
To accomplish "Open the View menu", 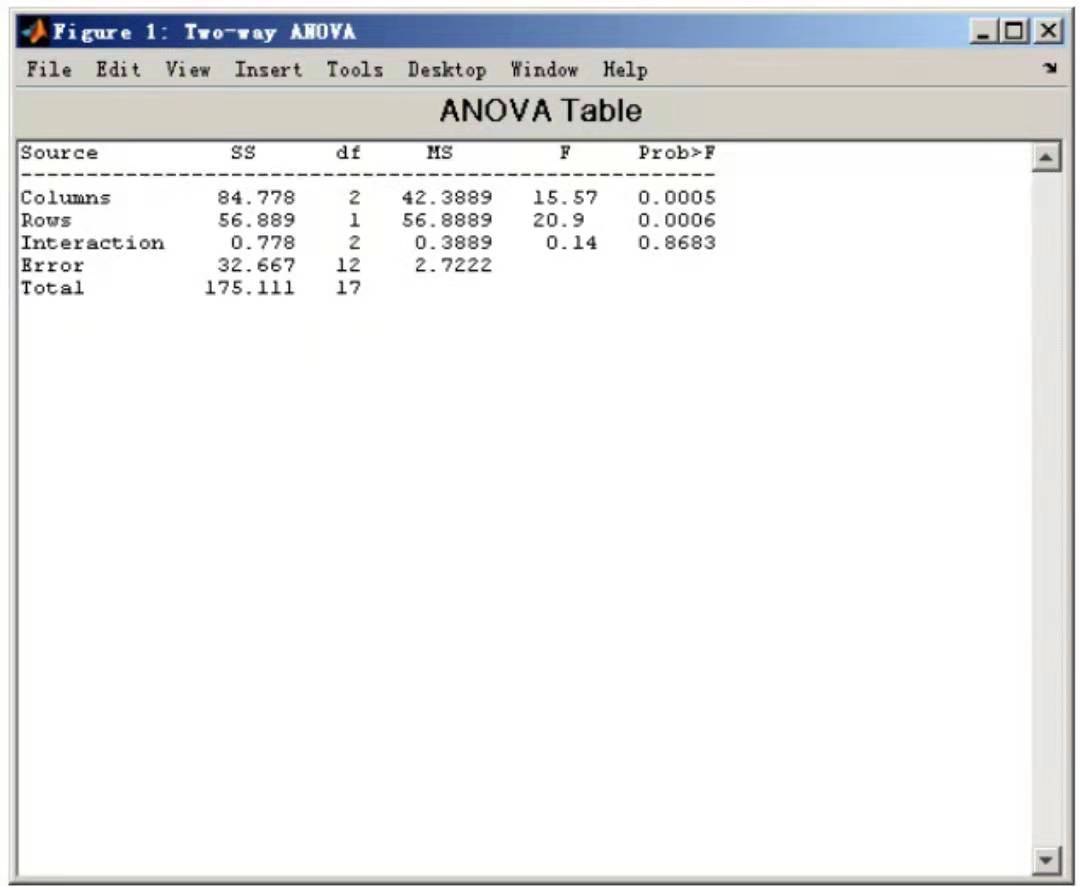I will tap(188, 70).
